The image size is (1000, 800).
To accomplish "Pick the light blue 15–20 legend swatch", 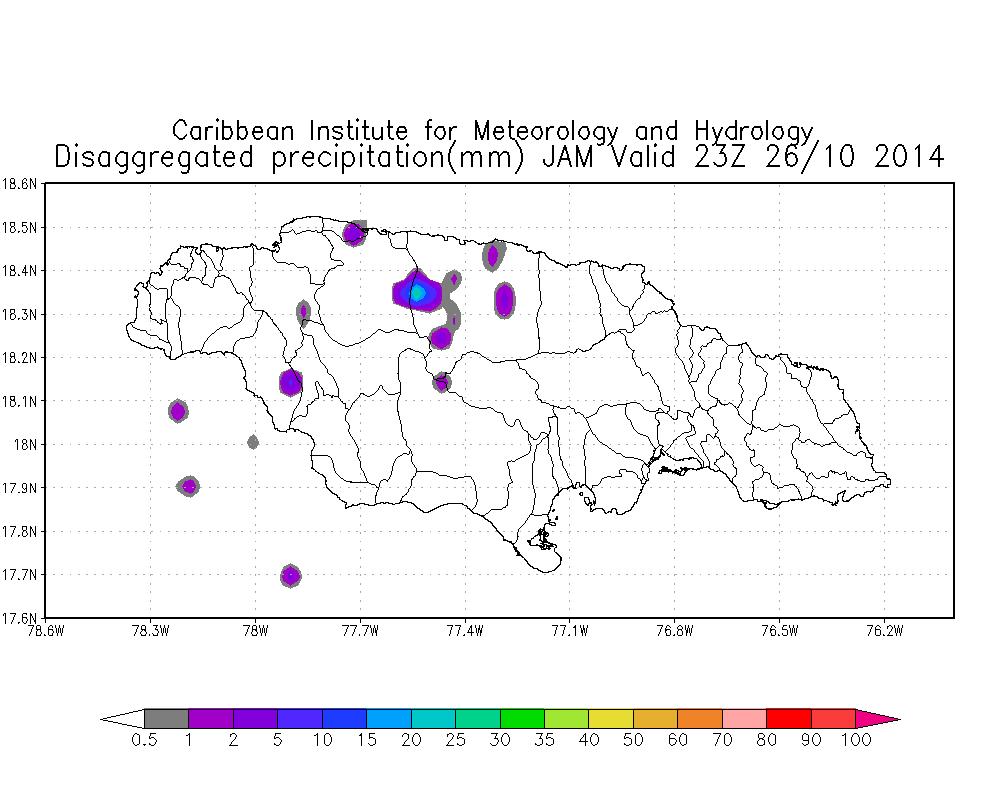I will (389, 718).
